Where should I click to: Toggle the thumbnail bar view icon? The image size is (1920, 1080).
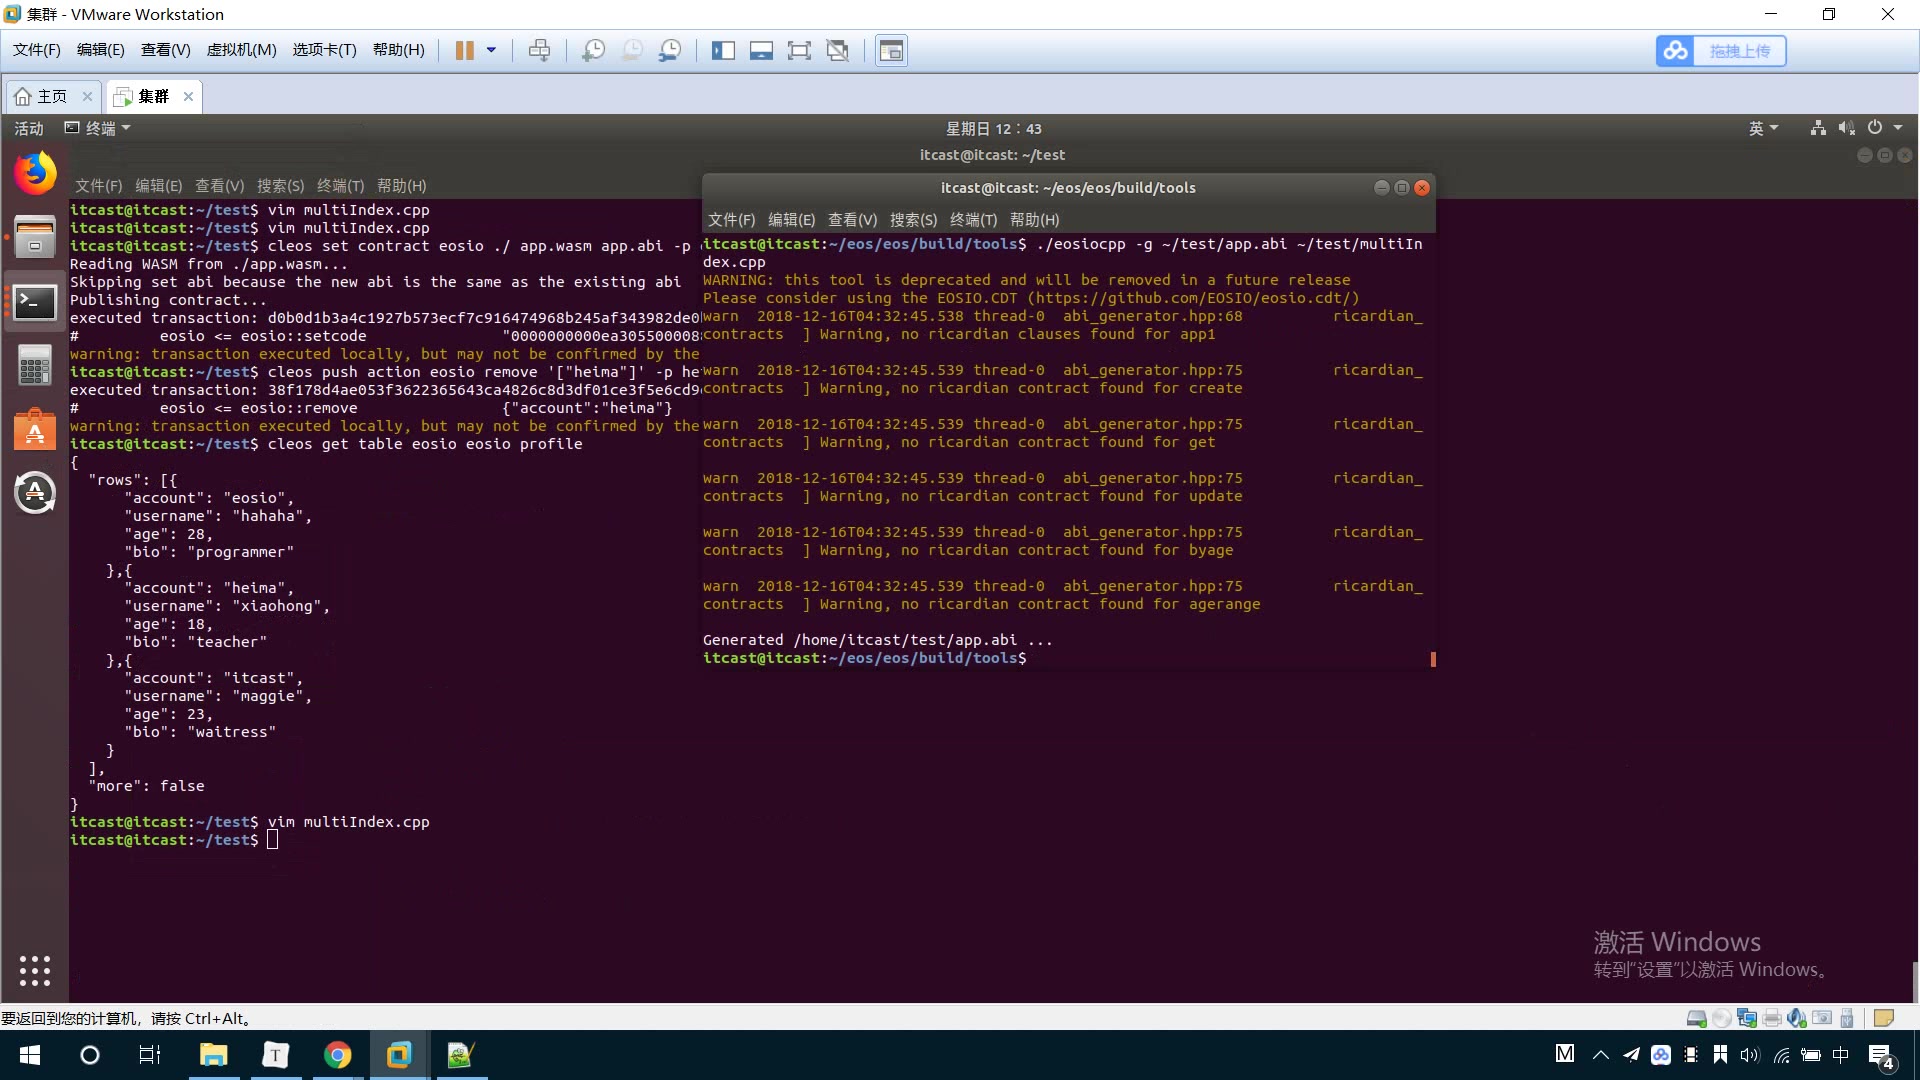coord(761,51)
